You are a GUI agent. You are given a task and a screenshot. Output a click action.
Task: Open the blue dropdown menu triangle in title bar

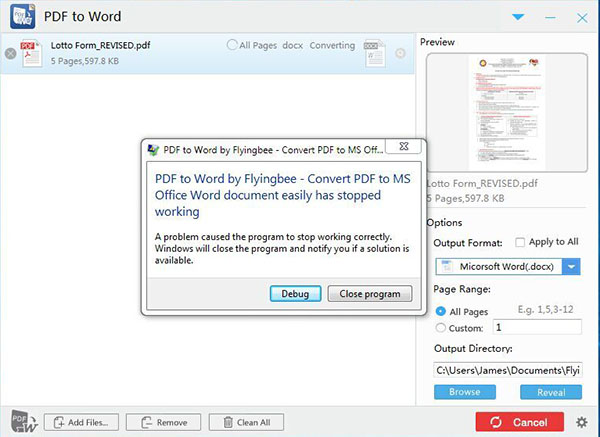pos(518,17)
